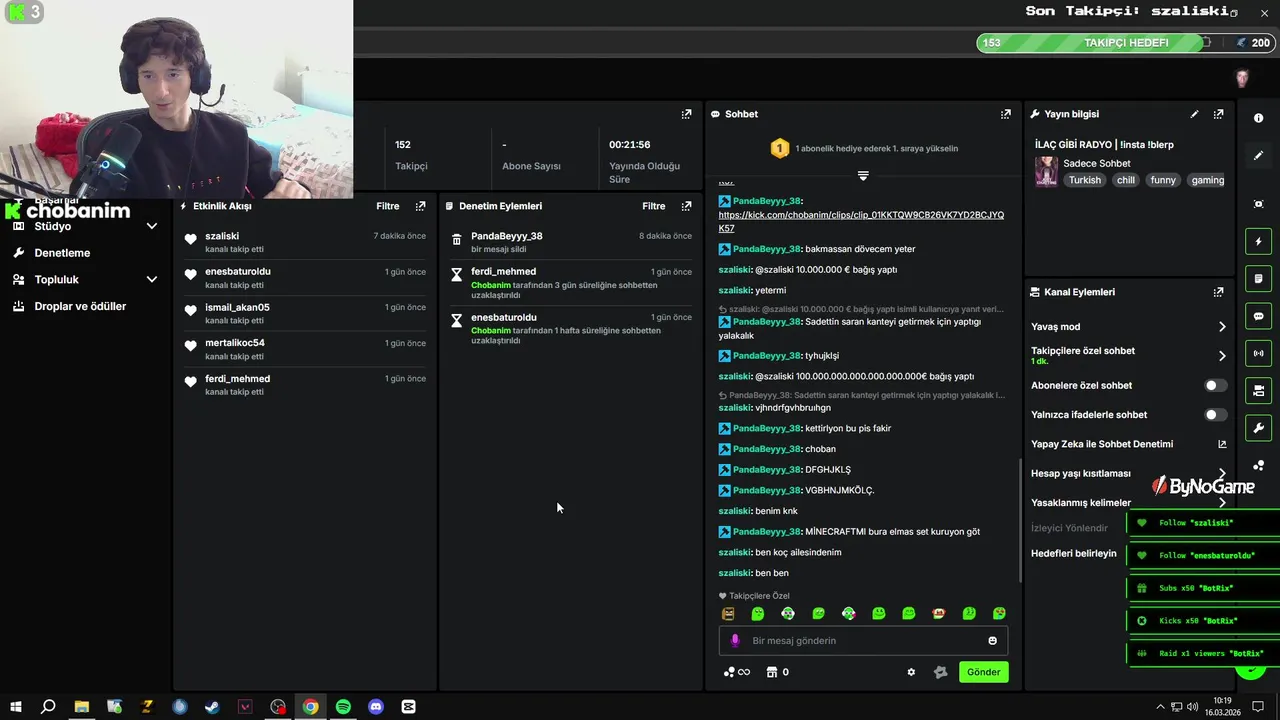Click the TAKİPÇİ HEDEFİ progress bar
Viewport: 1280px width, 720px height.
pyautogui.click(x=1126, y=43)
